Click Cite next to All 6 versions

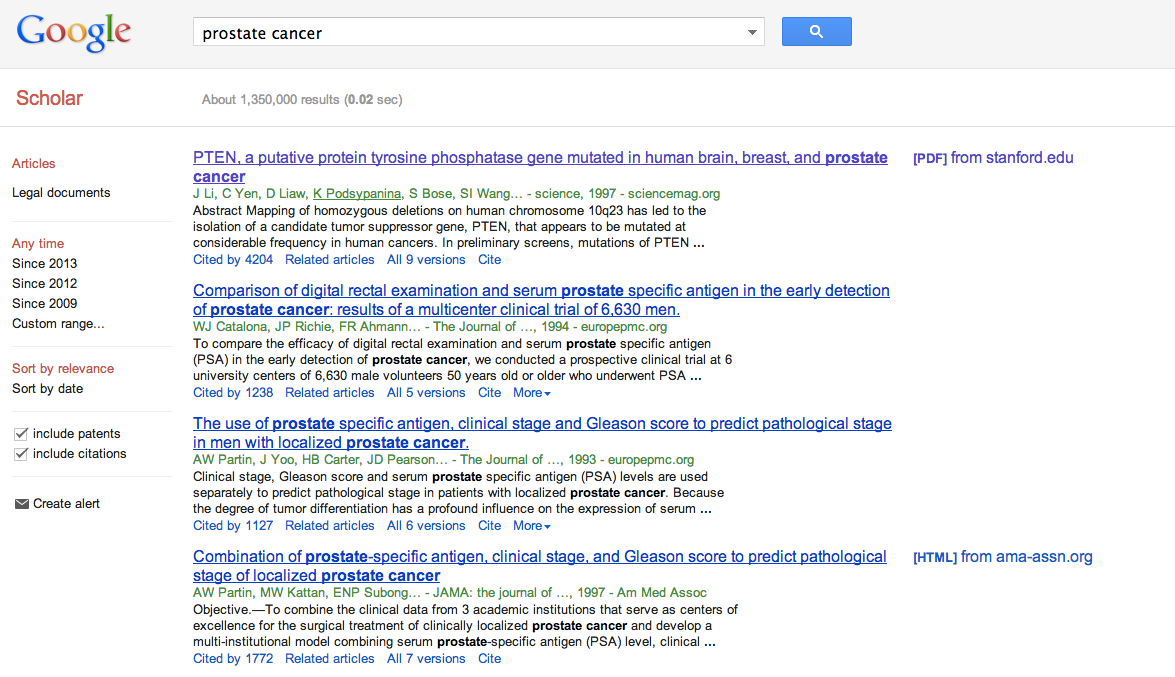pyautogui.click(x=489, y=526)
